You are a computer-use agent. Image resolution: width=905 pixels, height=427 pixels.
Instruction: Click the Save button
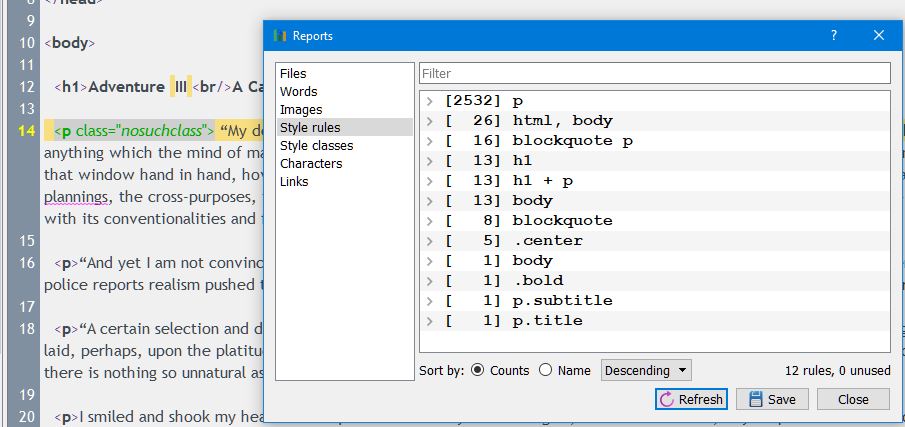[x=772, y=399]
